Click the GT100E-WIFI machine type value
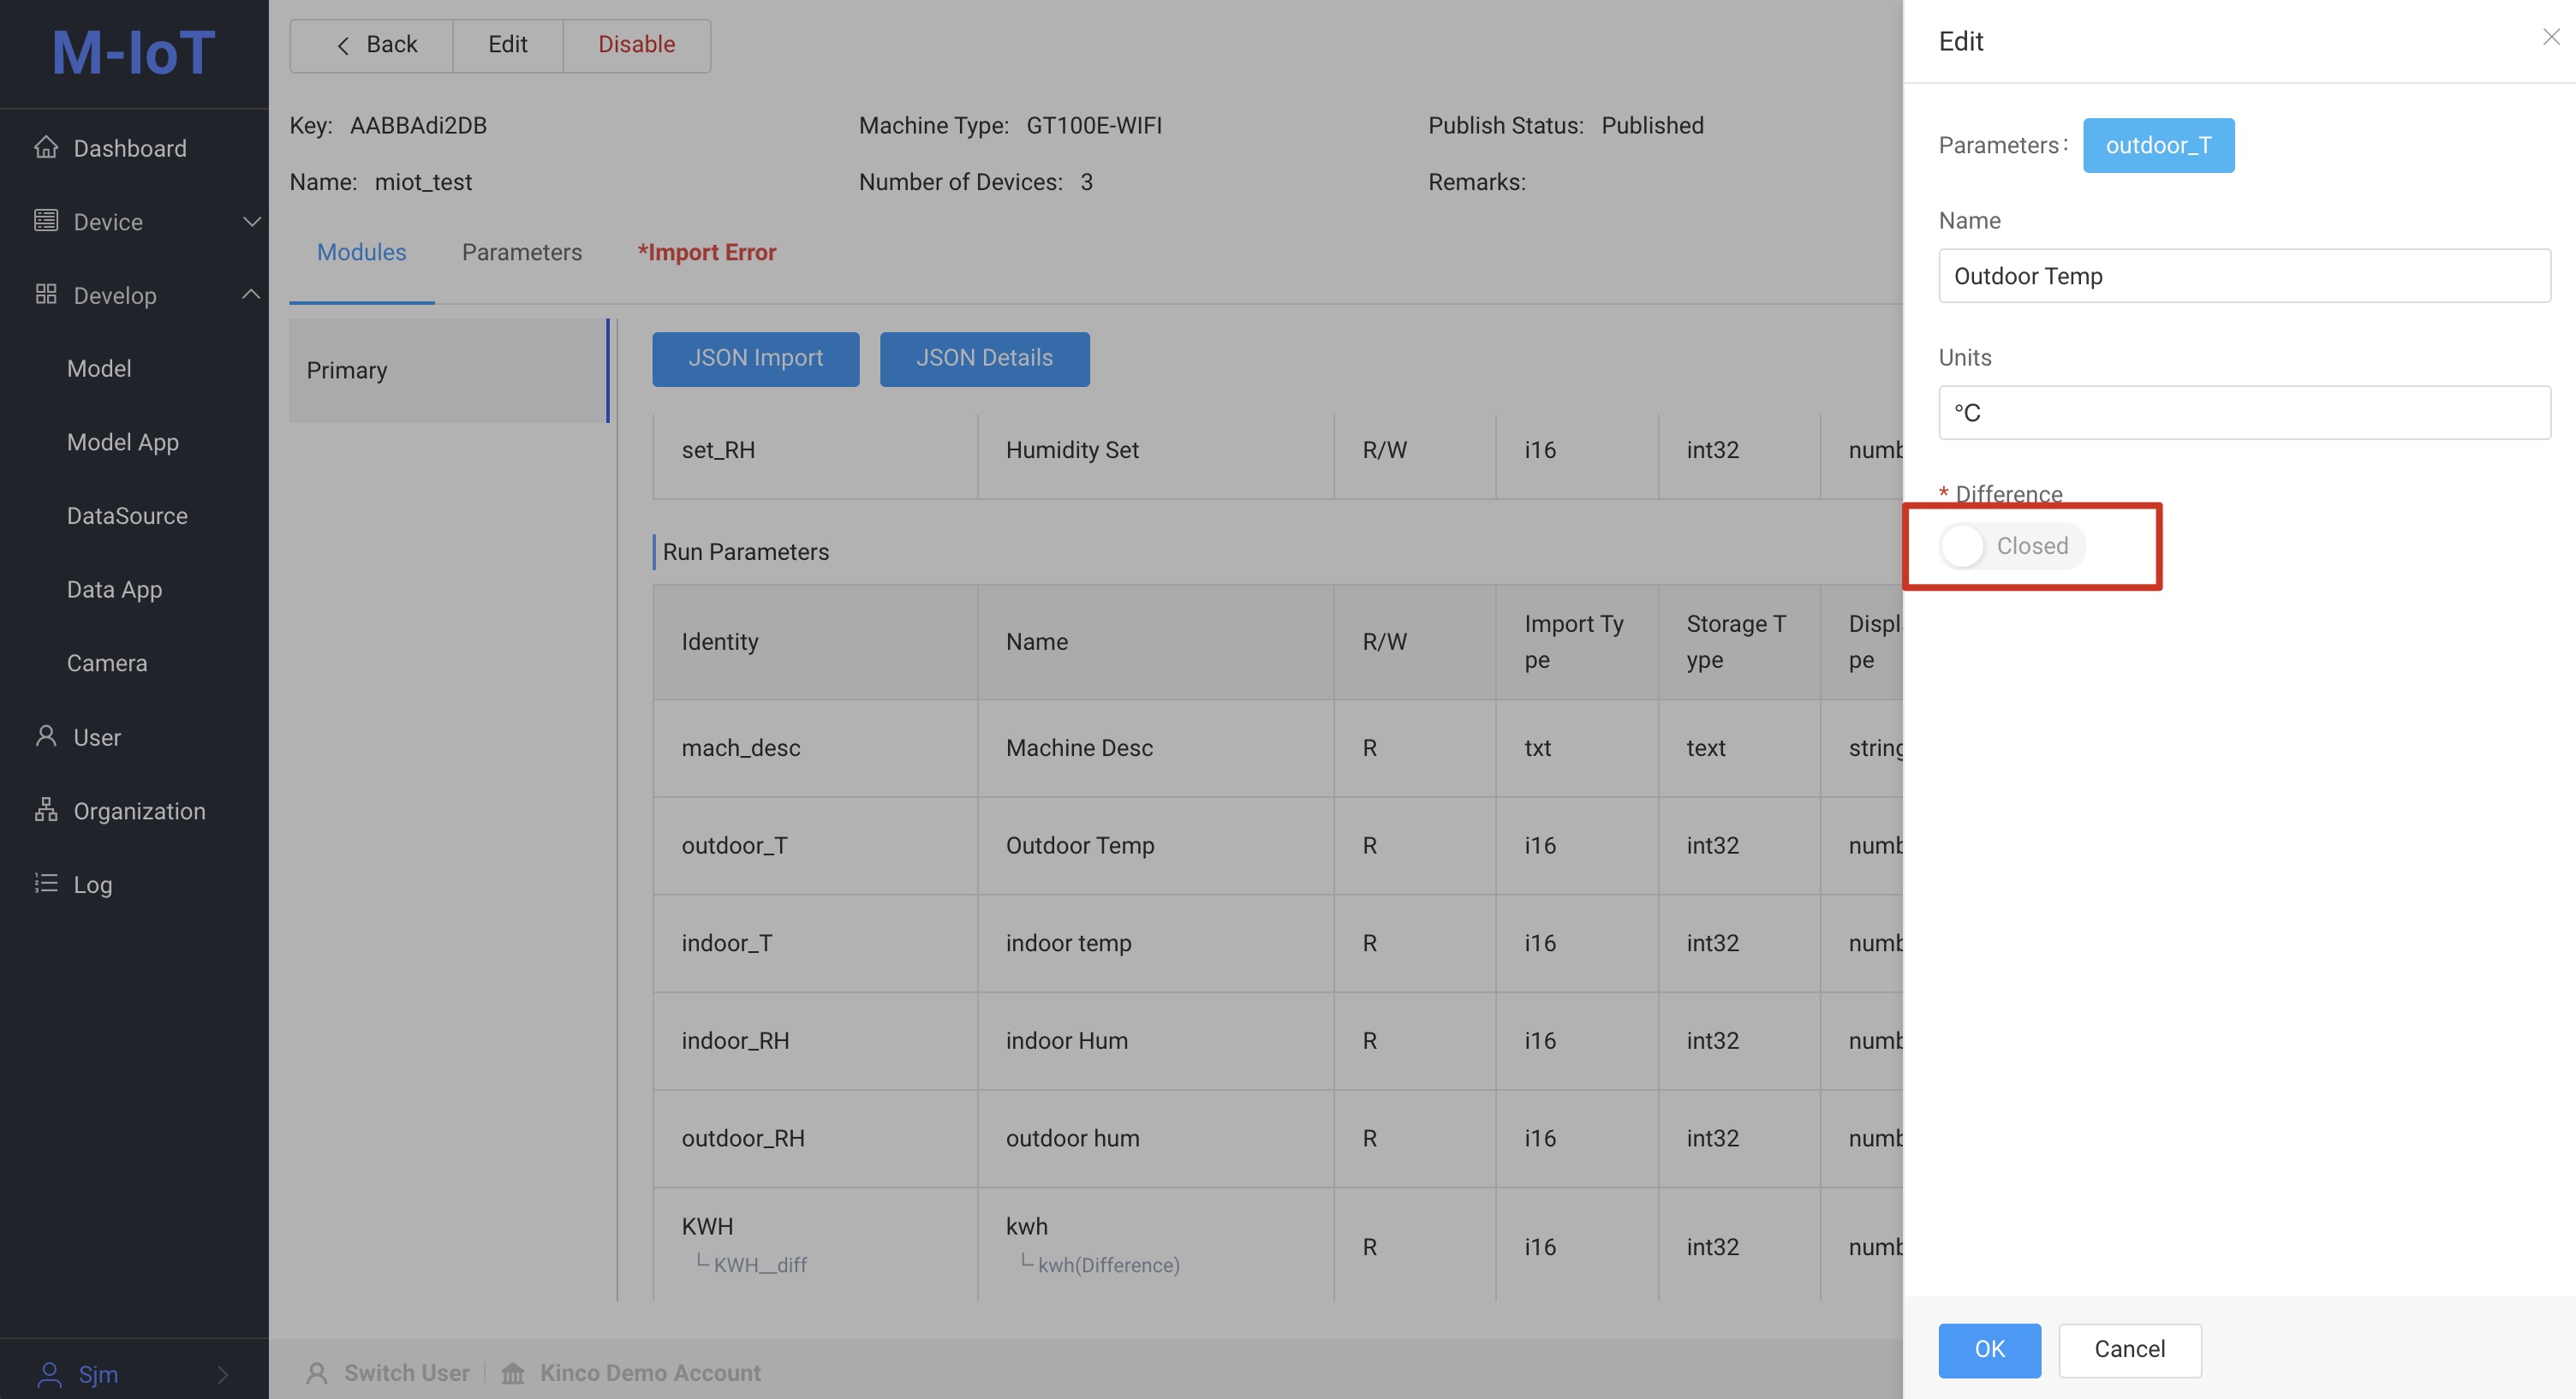Image resolution: width=2576 pixels, height=1399 pixels. [1094, 126]
